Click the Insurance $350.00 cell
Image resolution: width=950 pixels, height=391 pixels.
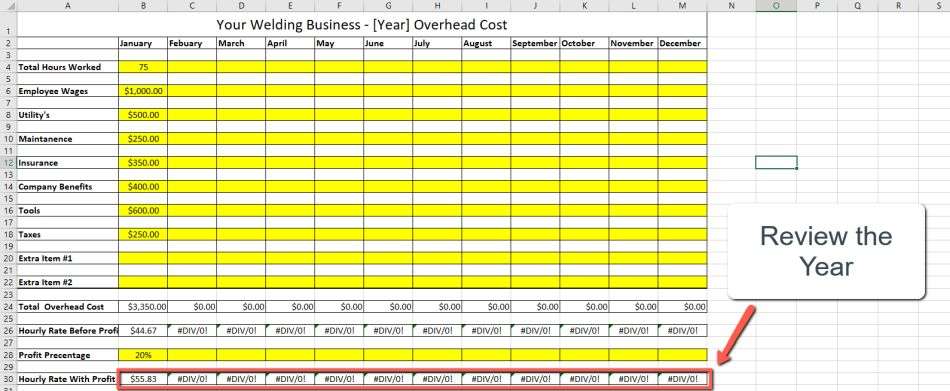click(x=143, y=163)
